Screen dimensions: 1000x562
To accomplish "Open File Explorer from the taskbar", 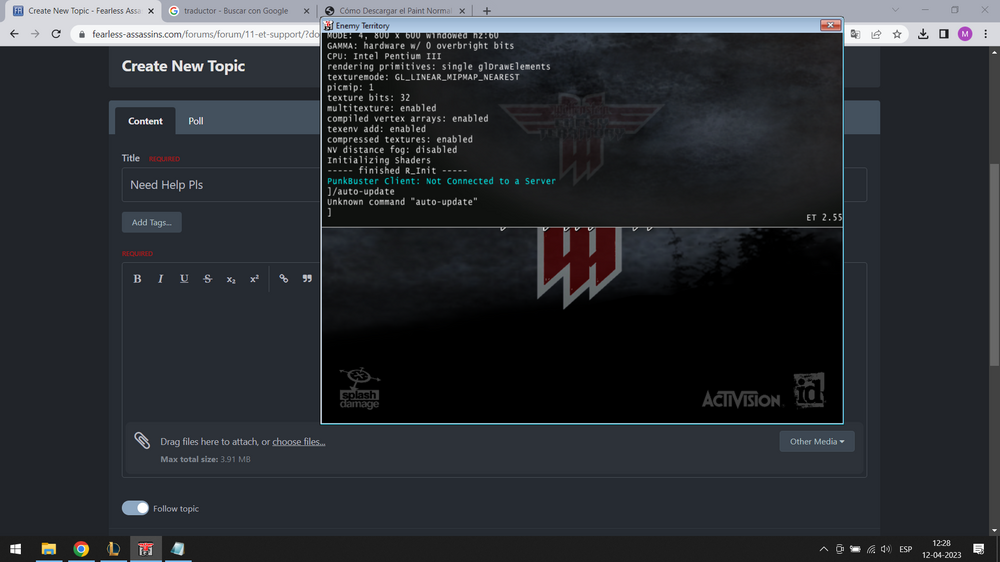I will (x=48, y=549).
